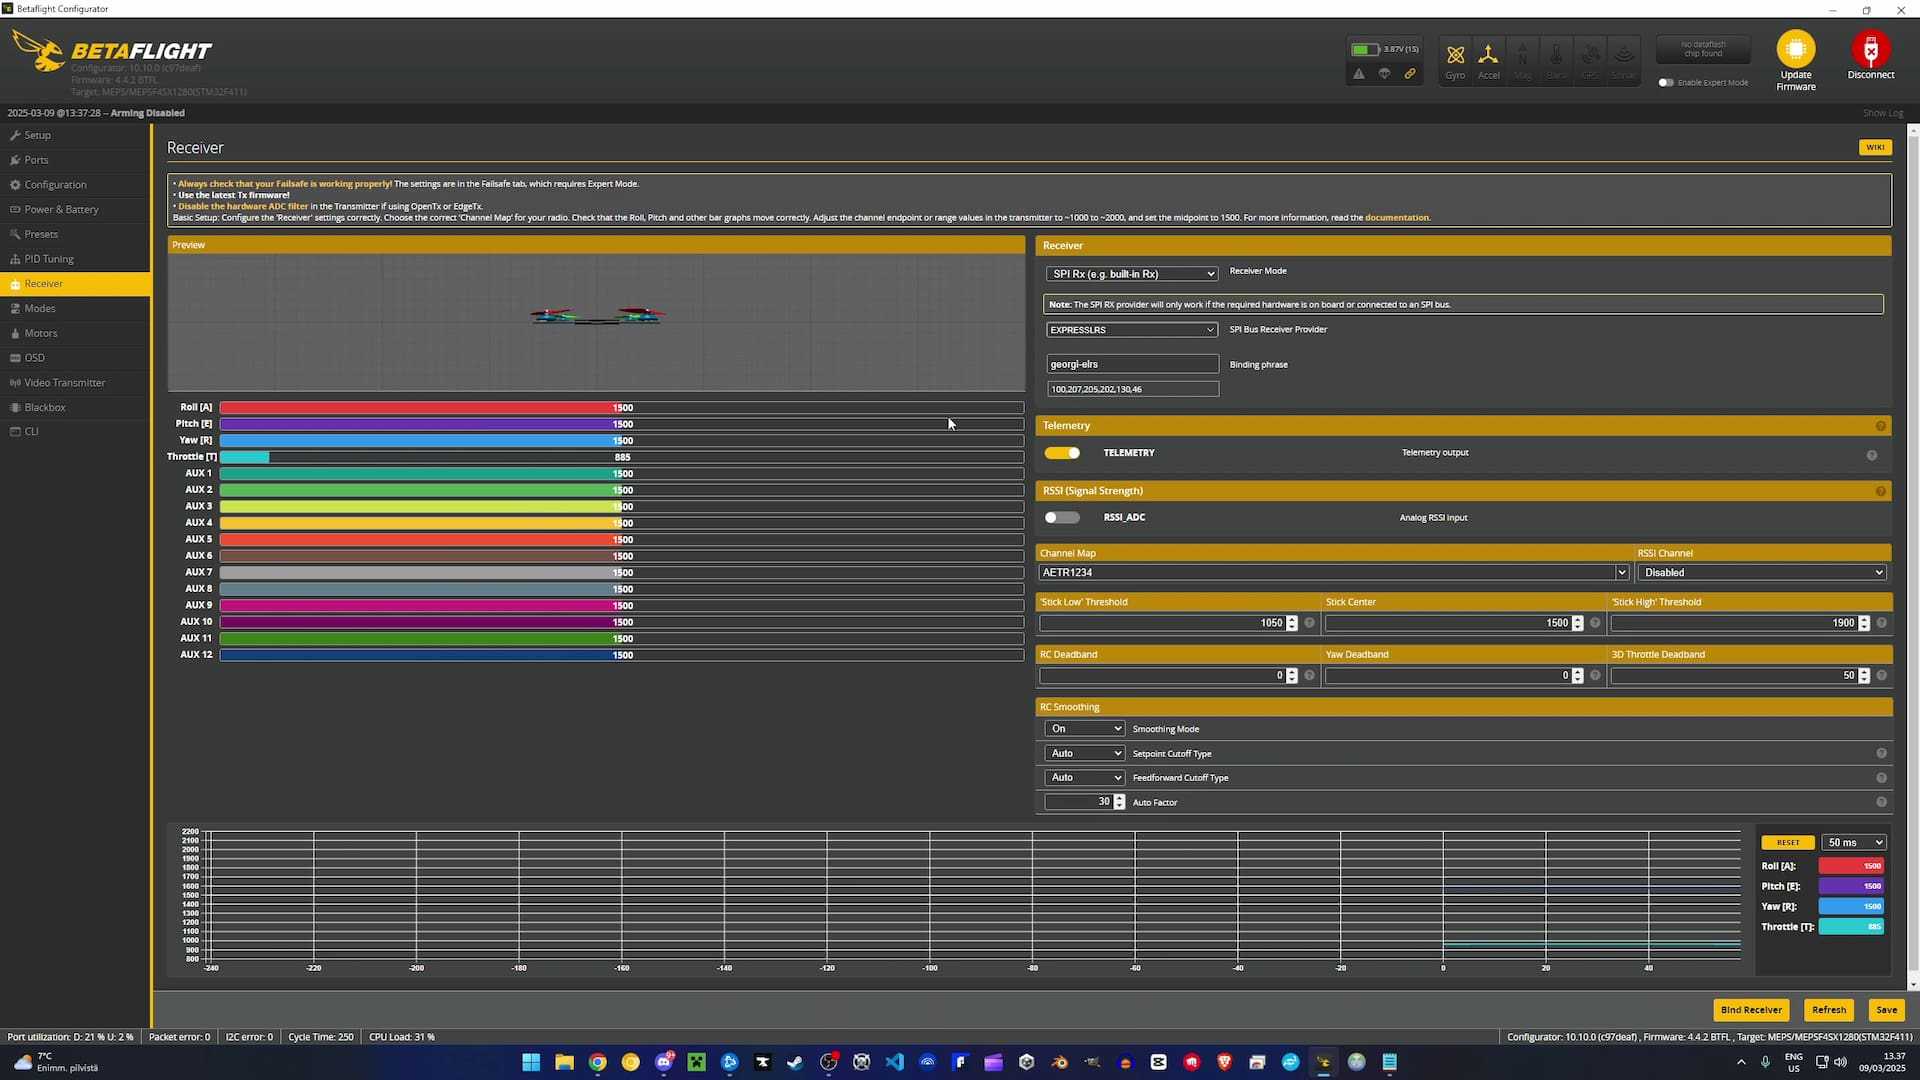This screenshot has height=1080, width=1920.
Task: Click the Bind Receiver button
Action: tap(1751, 1010)
